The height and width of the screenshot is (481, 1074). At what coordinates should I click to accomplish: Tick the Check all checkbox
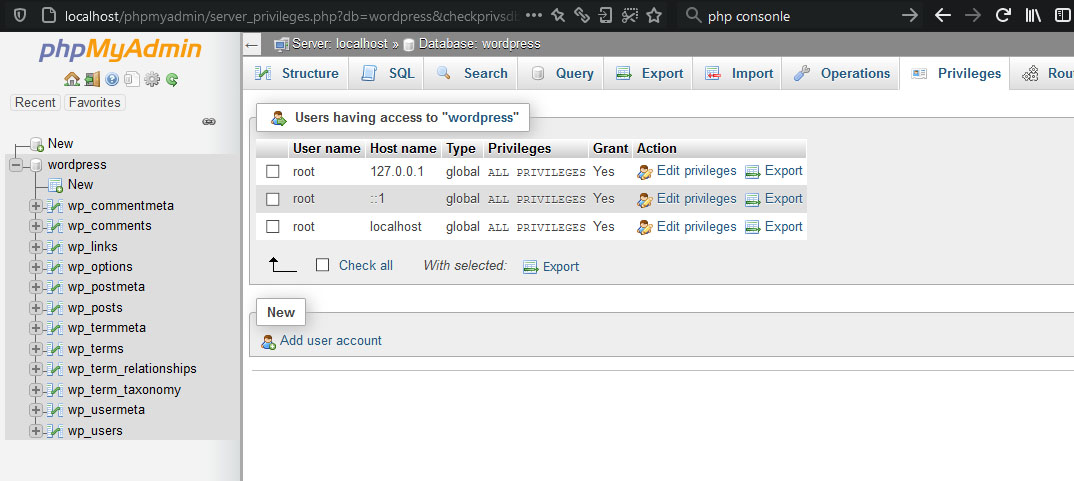click(323, 265)
